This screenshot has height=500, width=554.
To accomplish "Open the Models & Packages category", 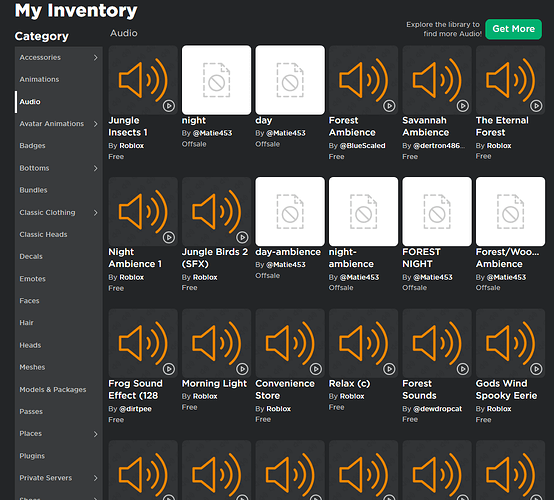I will tap(53, 389).
